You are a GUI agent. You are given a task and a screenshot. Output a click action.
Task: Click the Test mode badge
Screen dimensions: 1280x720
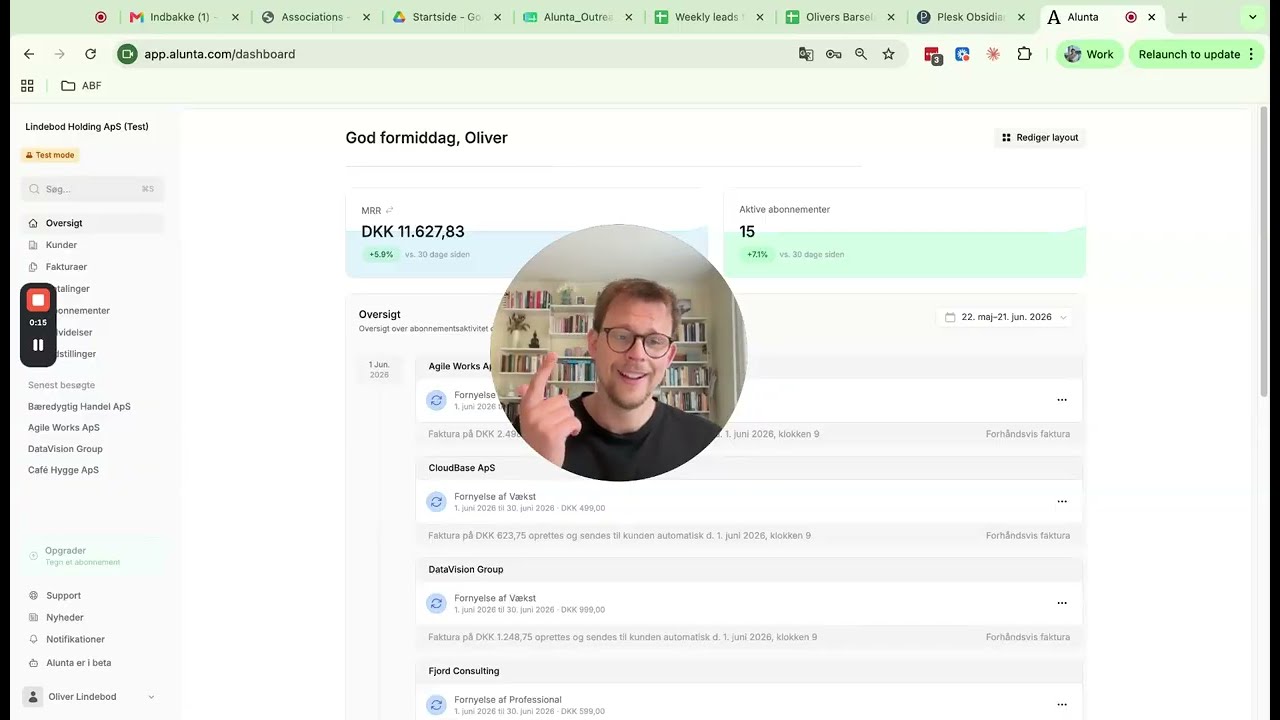(x=50, y=155)
